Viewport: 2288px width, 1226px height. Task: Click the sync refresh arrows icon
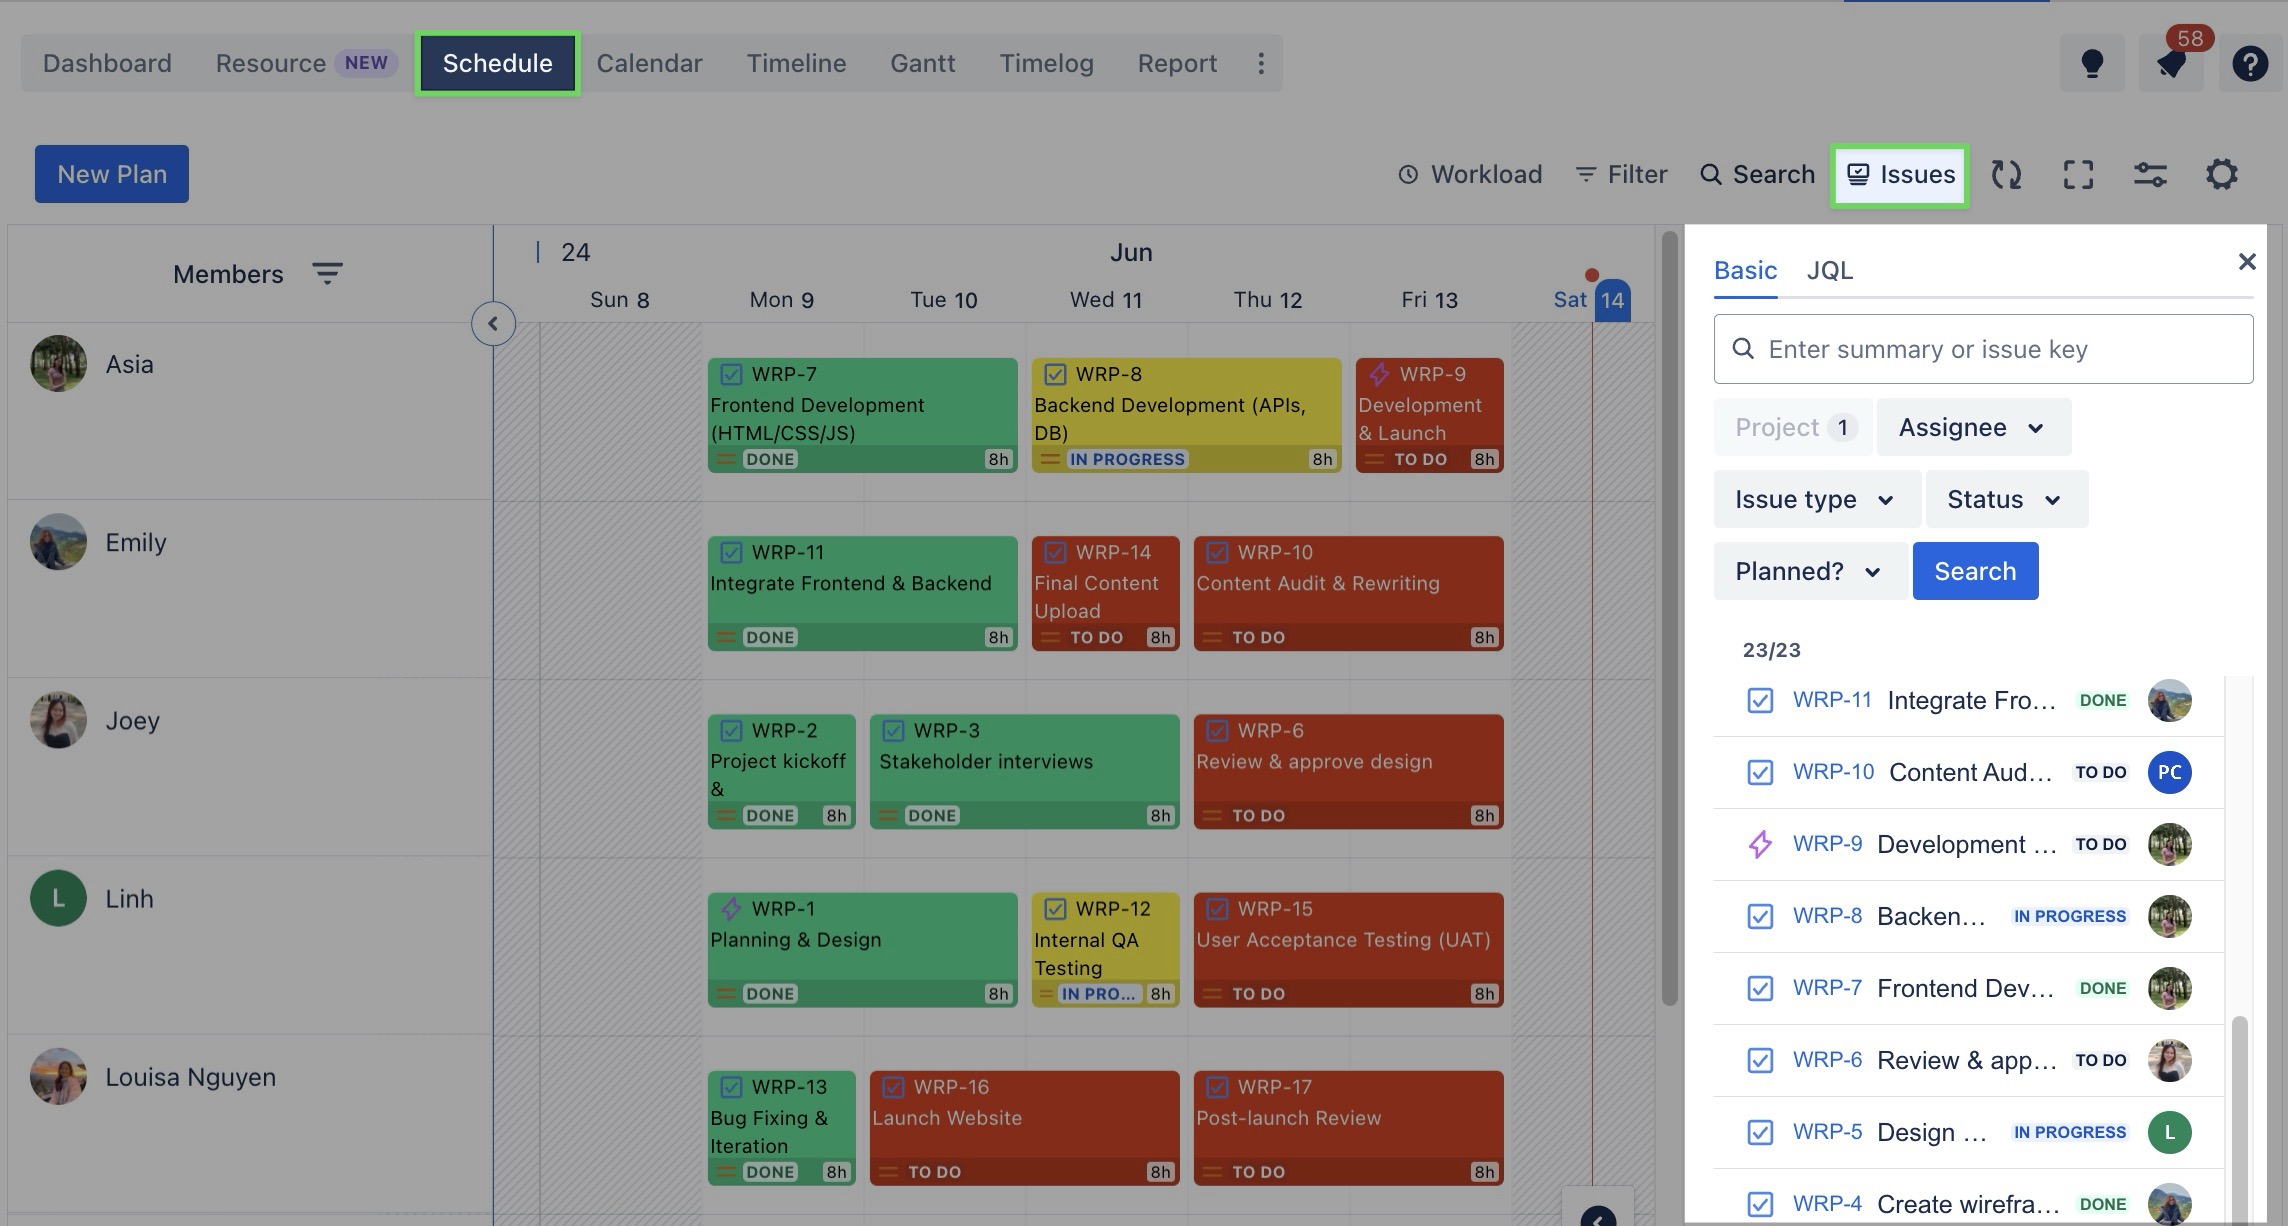tap(2006, 175)
